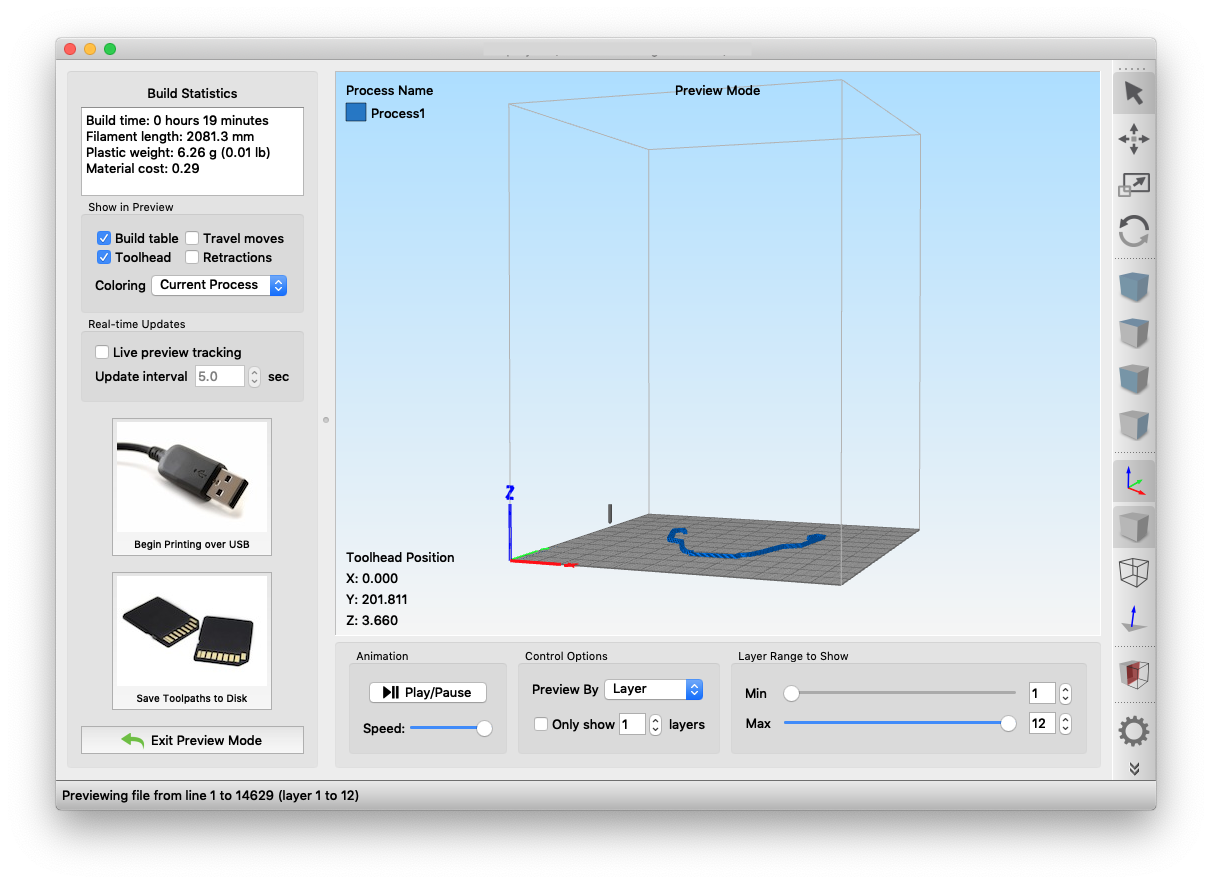
Task: Click the Max layer stepper arrows
Action: click(1065, 723)
